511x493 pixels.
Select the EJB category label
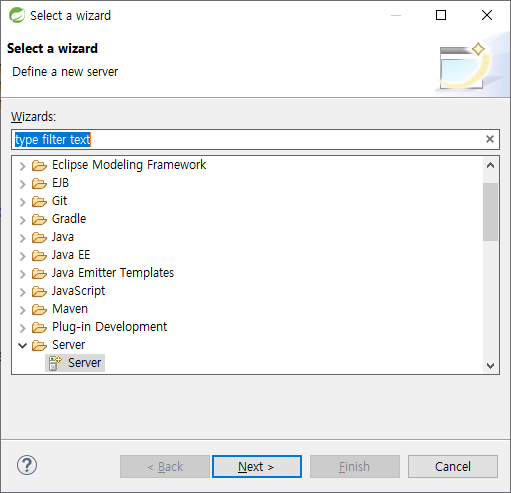(60, 183)
